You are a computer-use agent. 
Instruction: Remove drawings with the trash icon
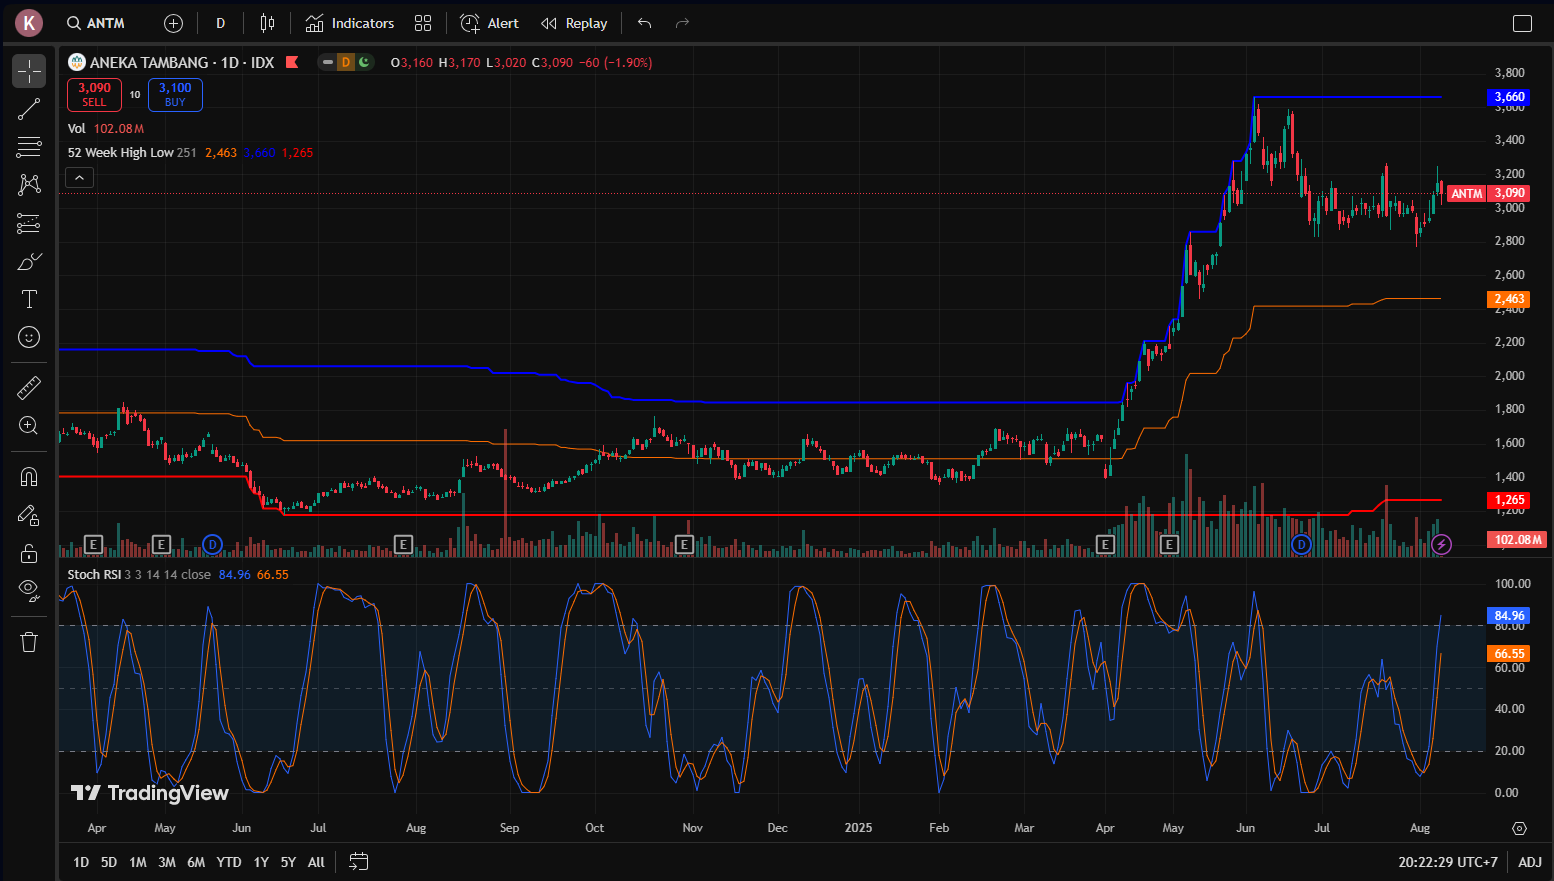pos(29,642)
